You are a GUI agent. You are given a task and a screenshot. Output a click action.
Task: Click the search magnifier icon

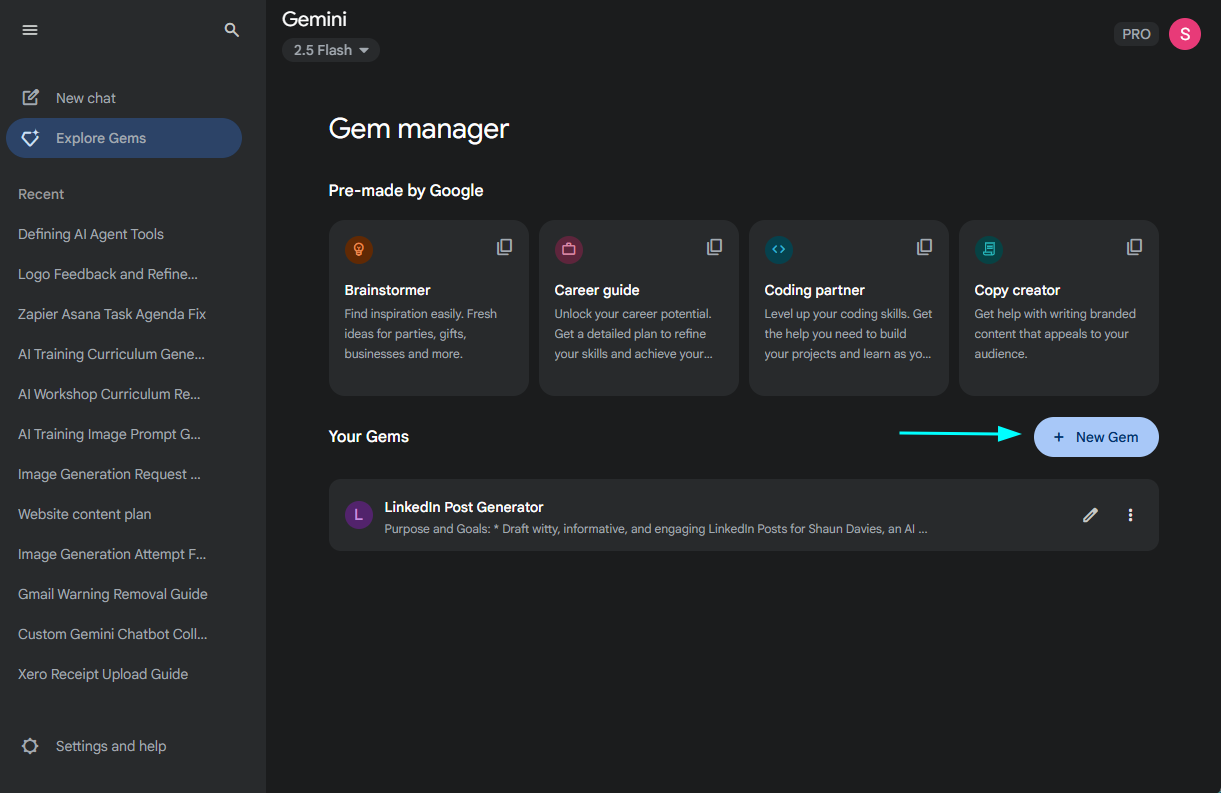tap(232, 30)
